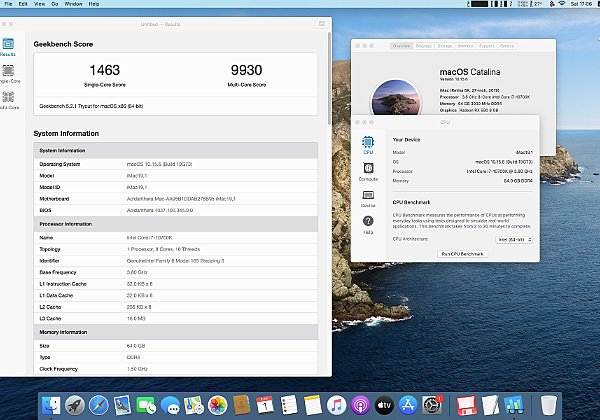
Task: Open the Results view in Geekbench sidebar
Action: (9, 46)
